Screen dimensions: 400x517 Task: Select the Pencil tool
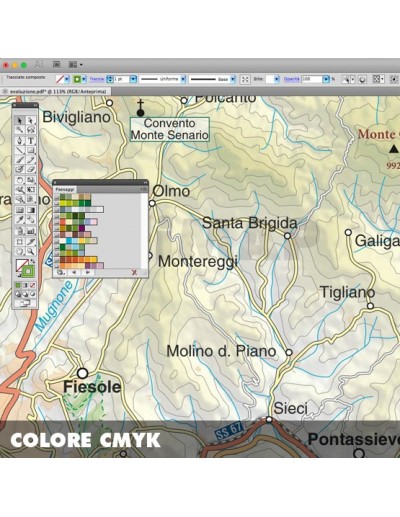[x=31, y=160]
